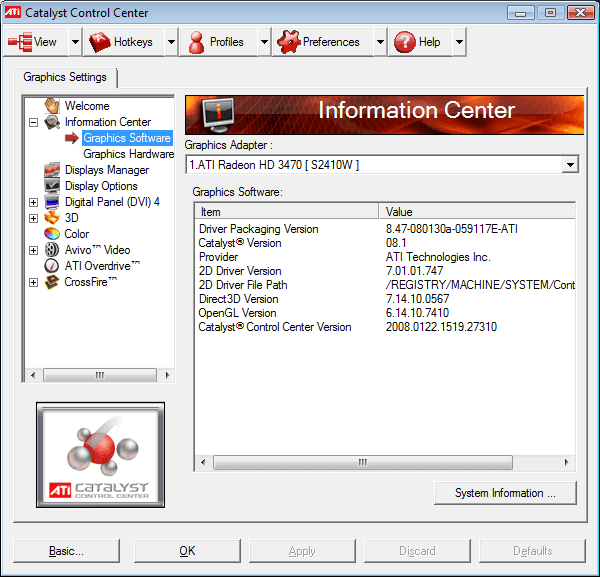Open the Profiles dropdown arrow
Screen dimensions: 600x577
click(x=264, y=42)
